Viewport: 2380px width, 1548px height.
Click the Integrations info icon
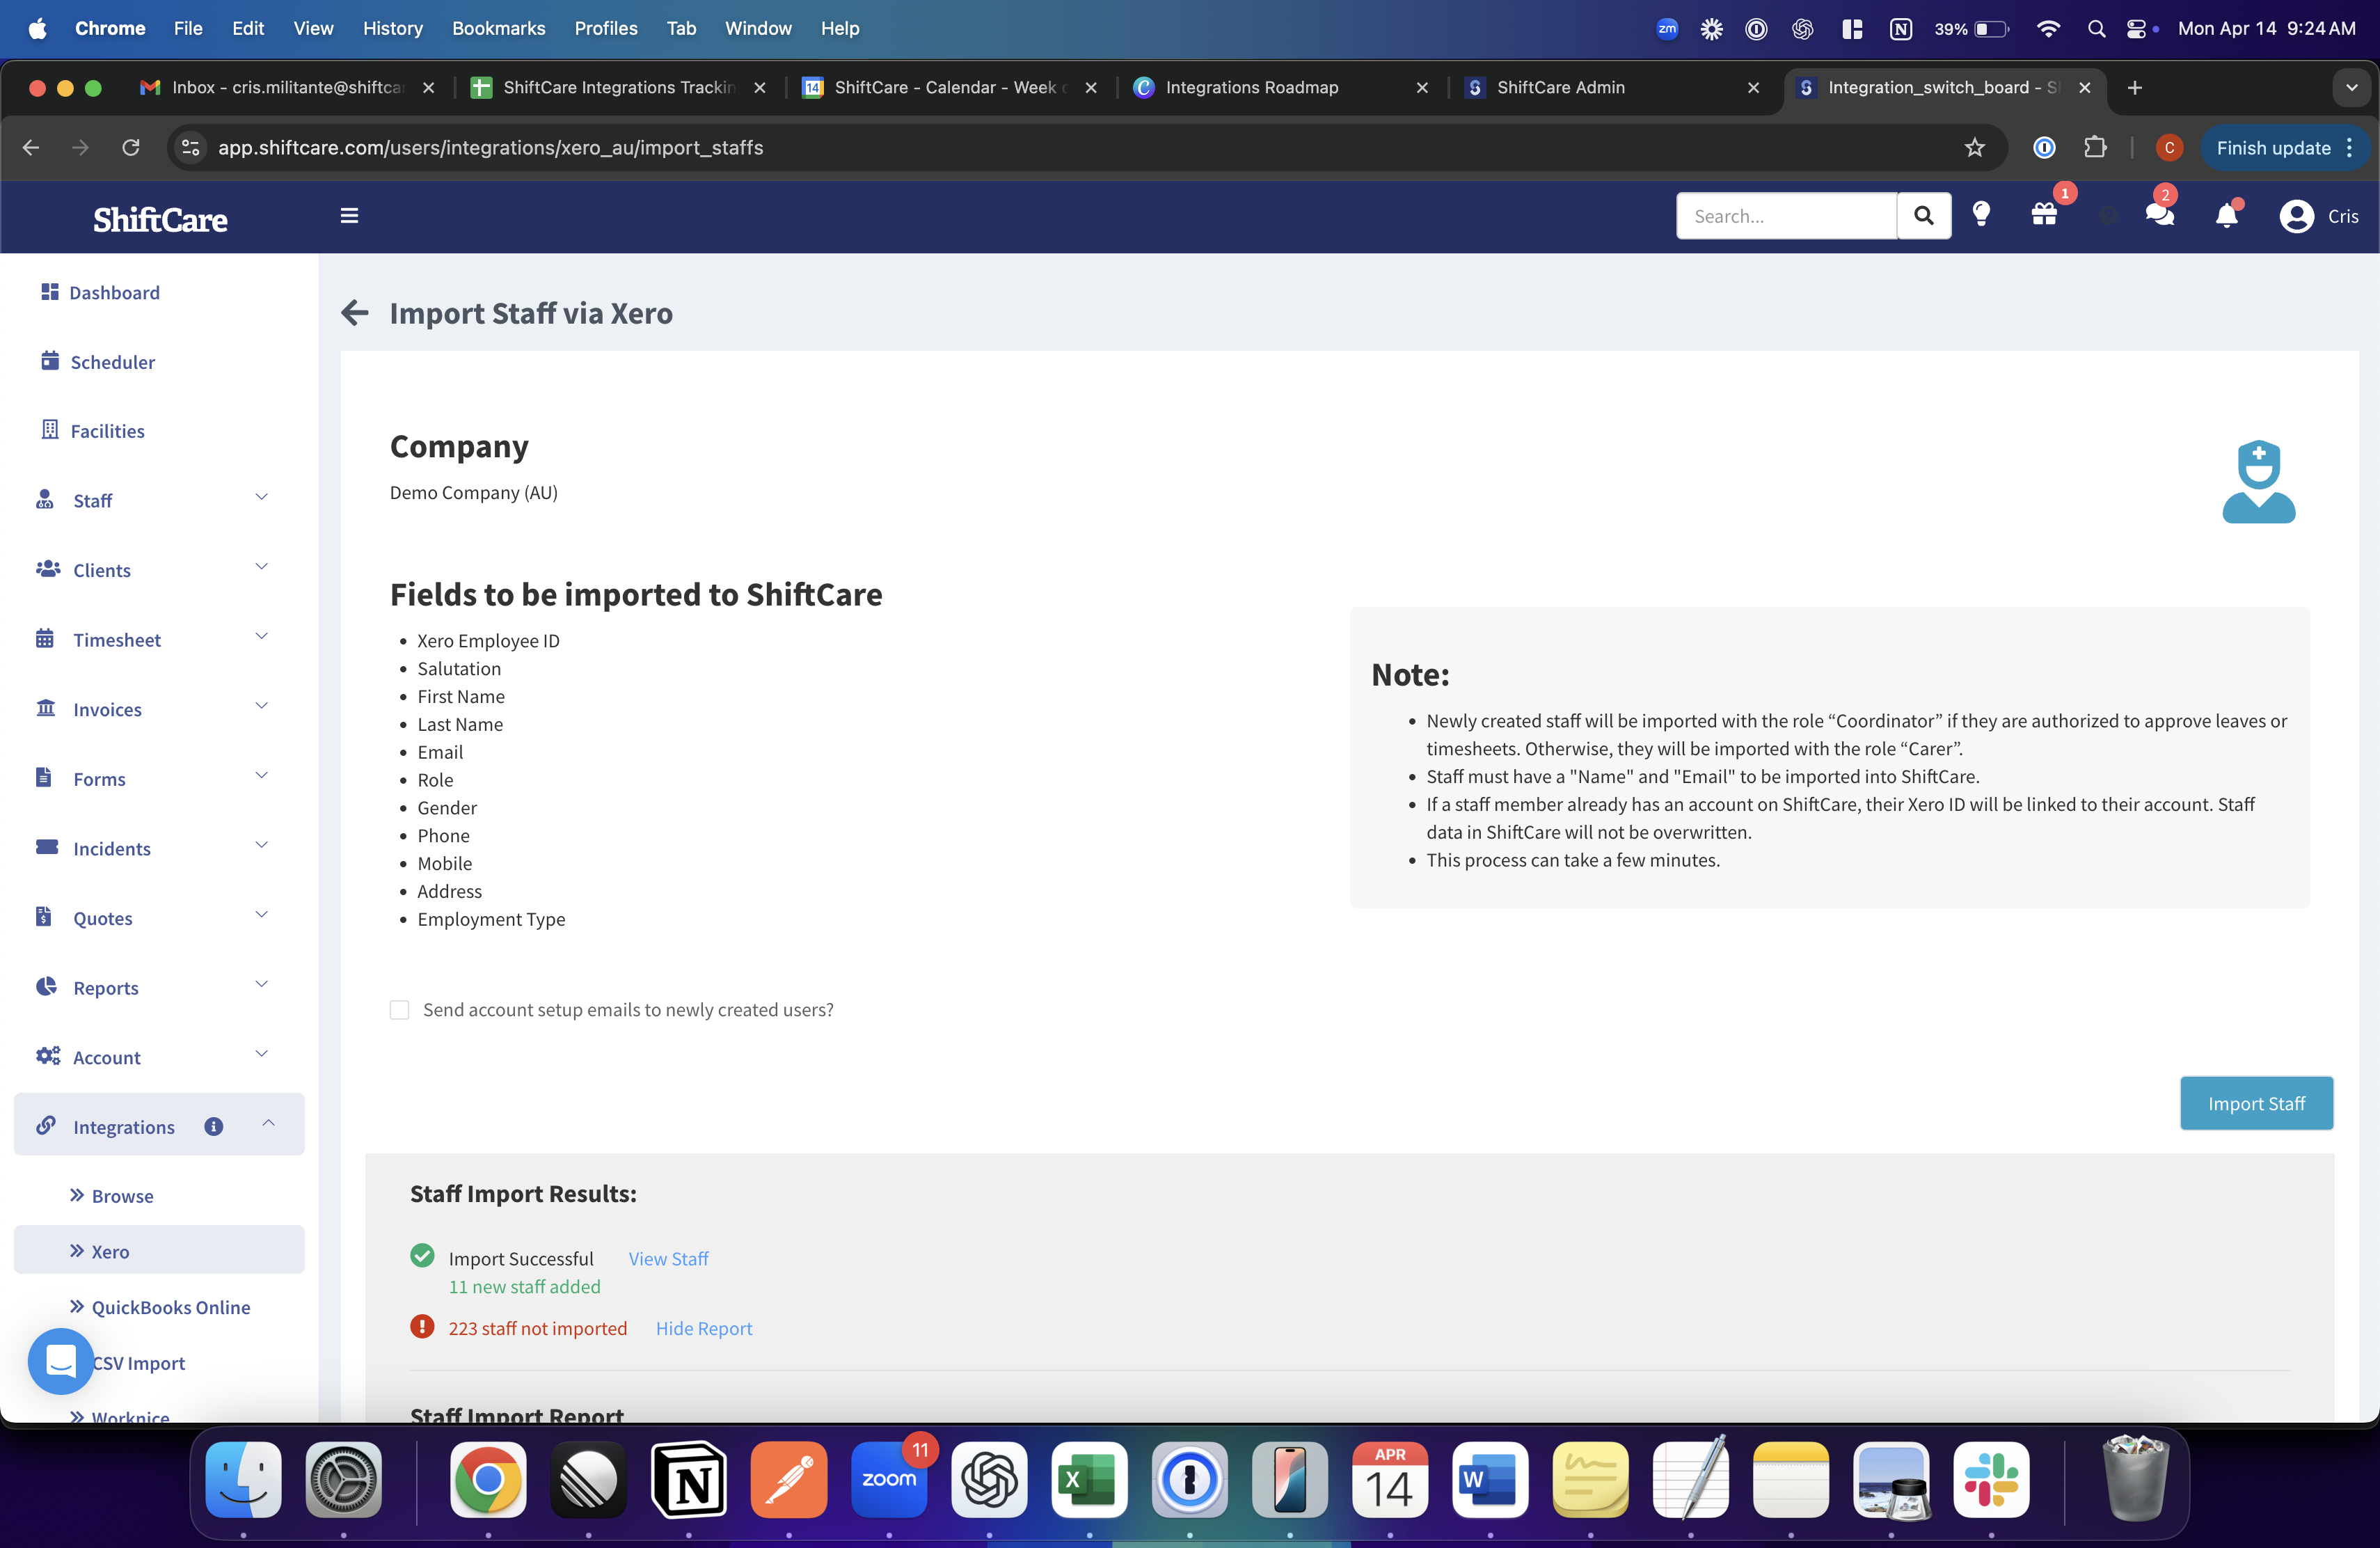(213, 1127)
